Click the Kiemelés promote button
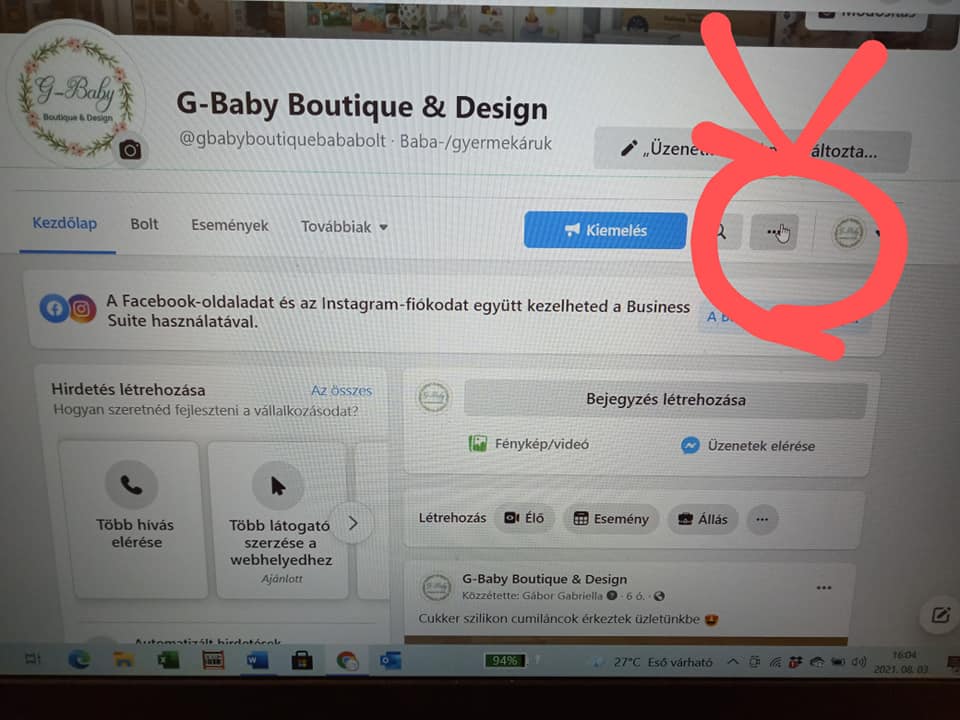960x720 pixels. click(x=605, y=230)
